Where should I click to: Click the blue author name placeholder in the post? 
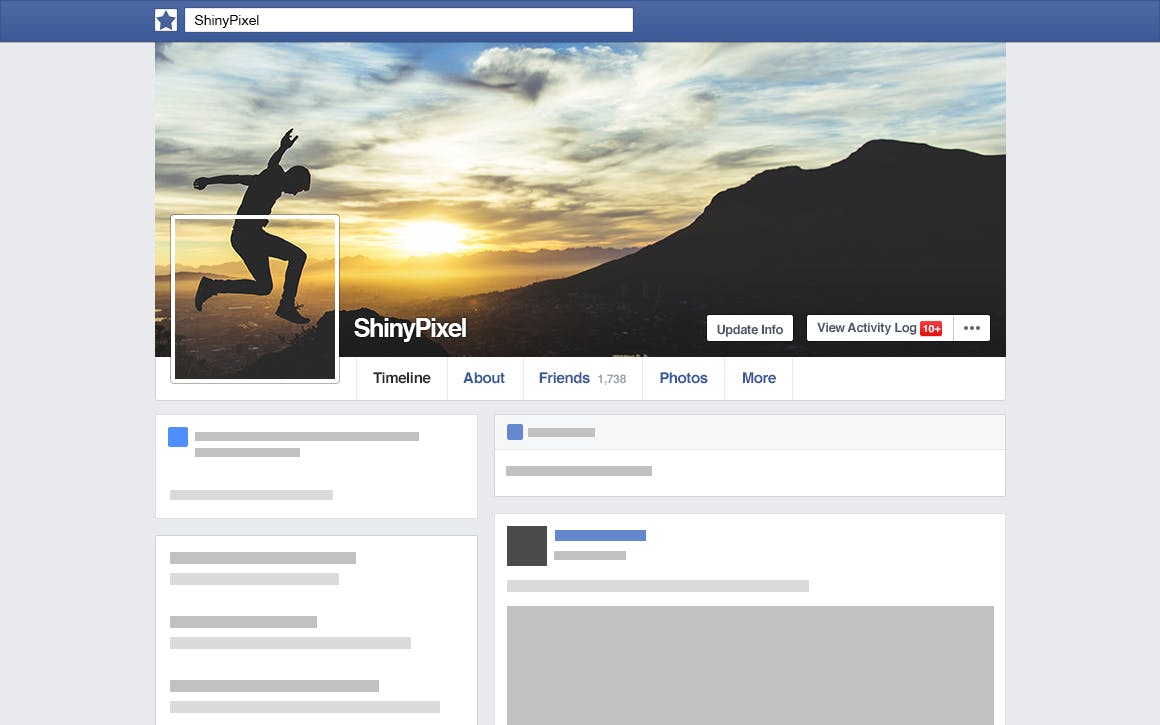click(x=600, y=536)
